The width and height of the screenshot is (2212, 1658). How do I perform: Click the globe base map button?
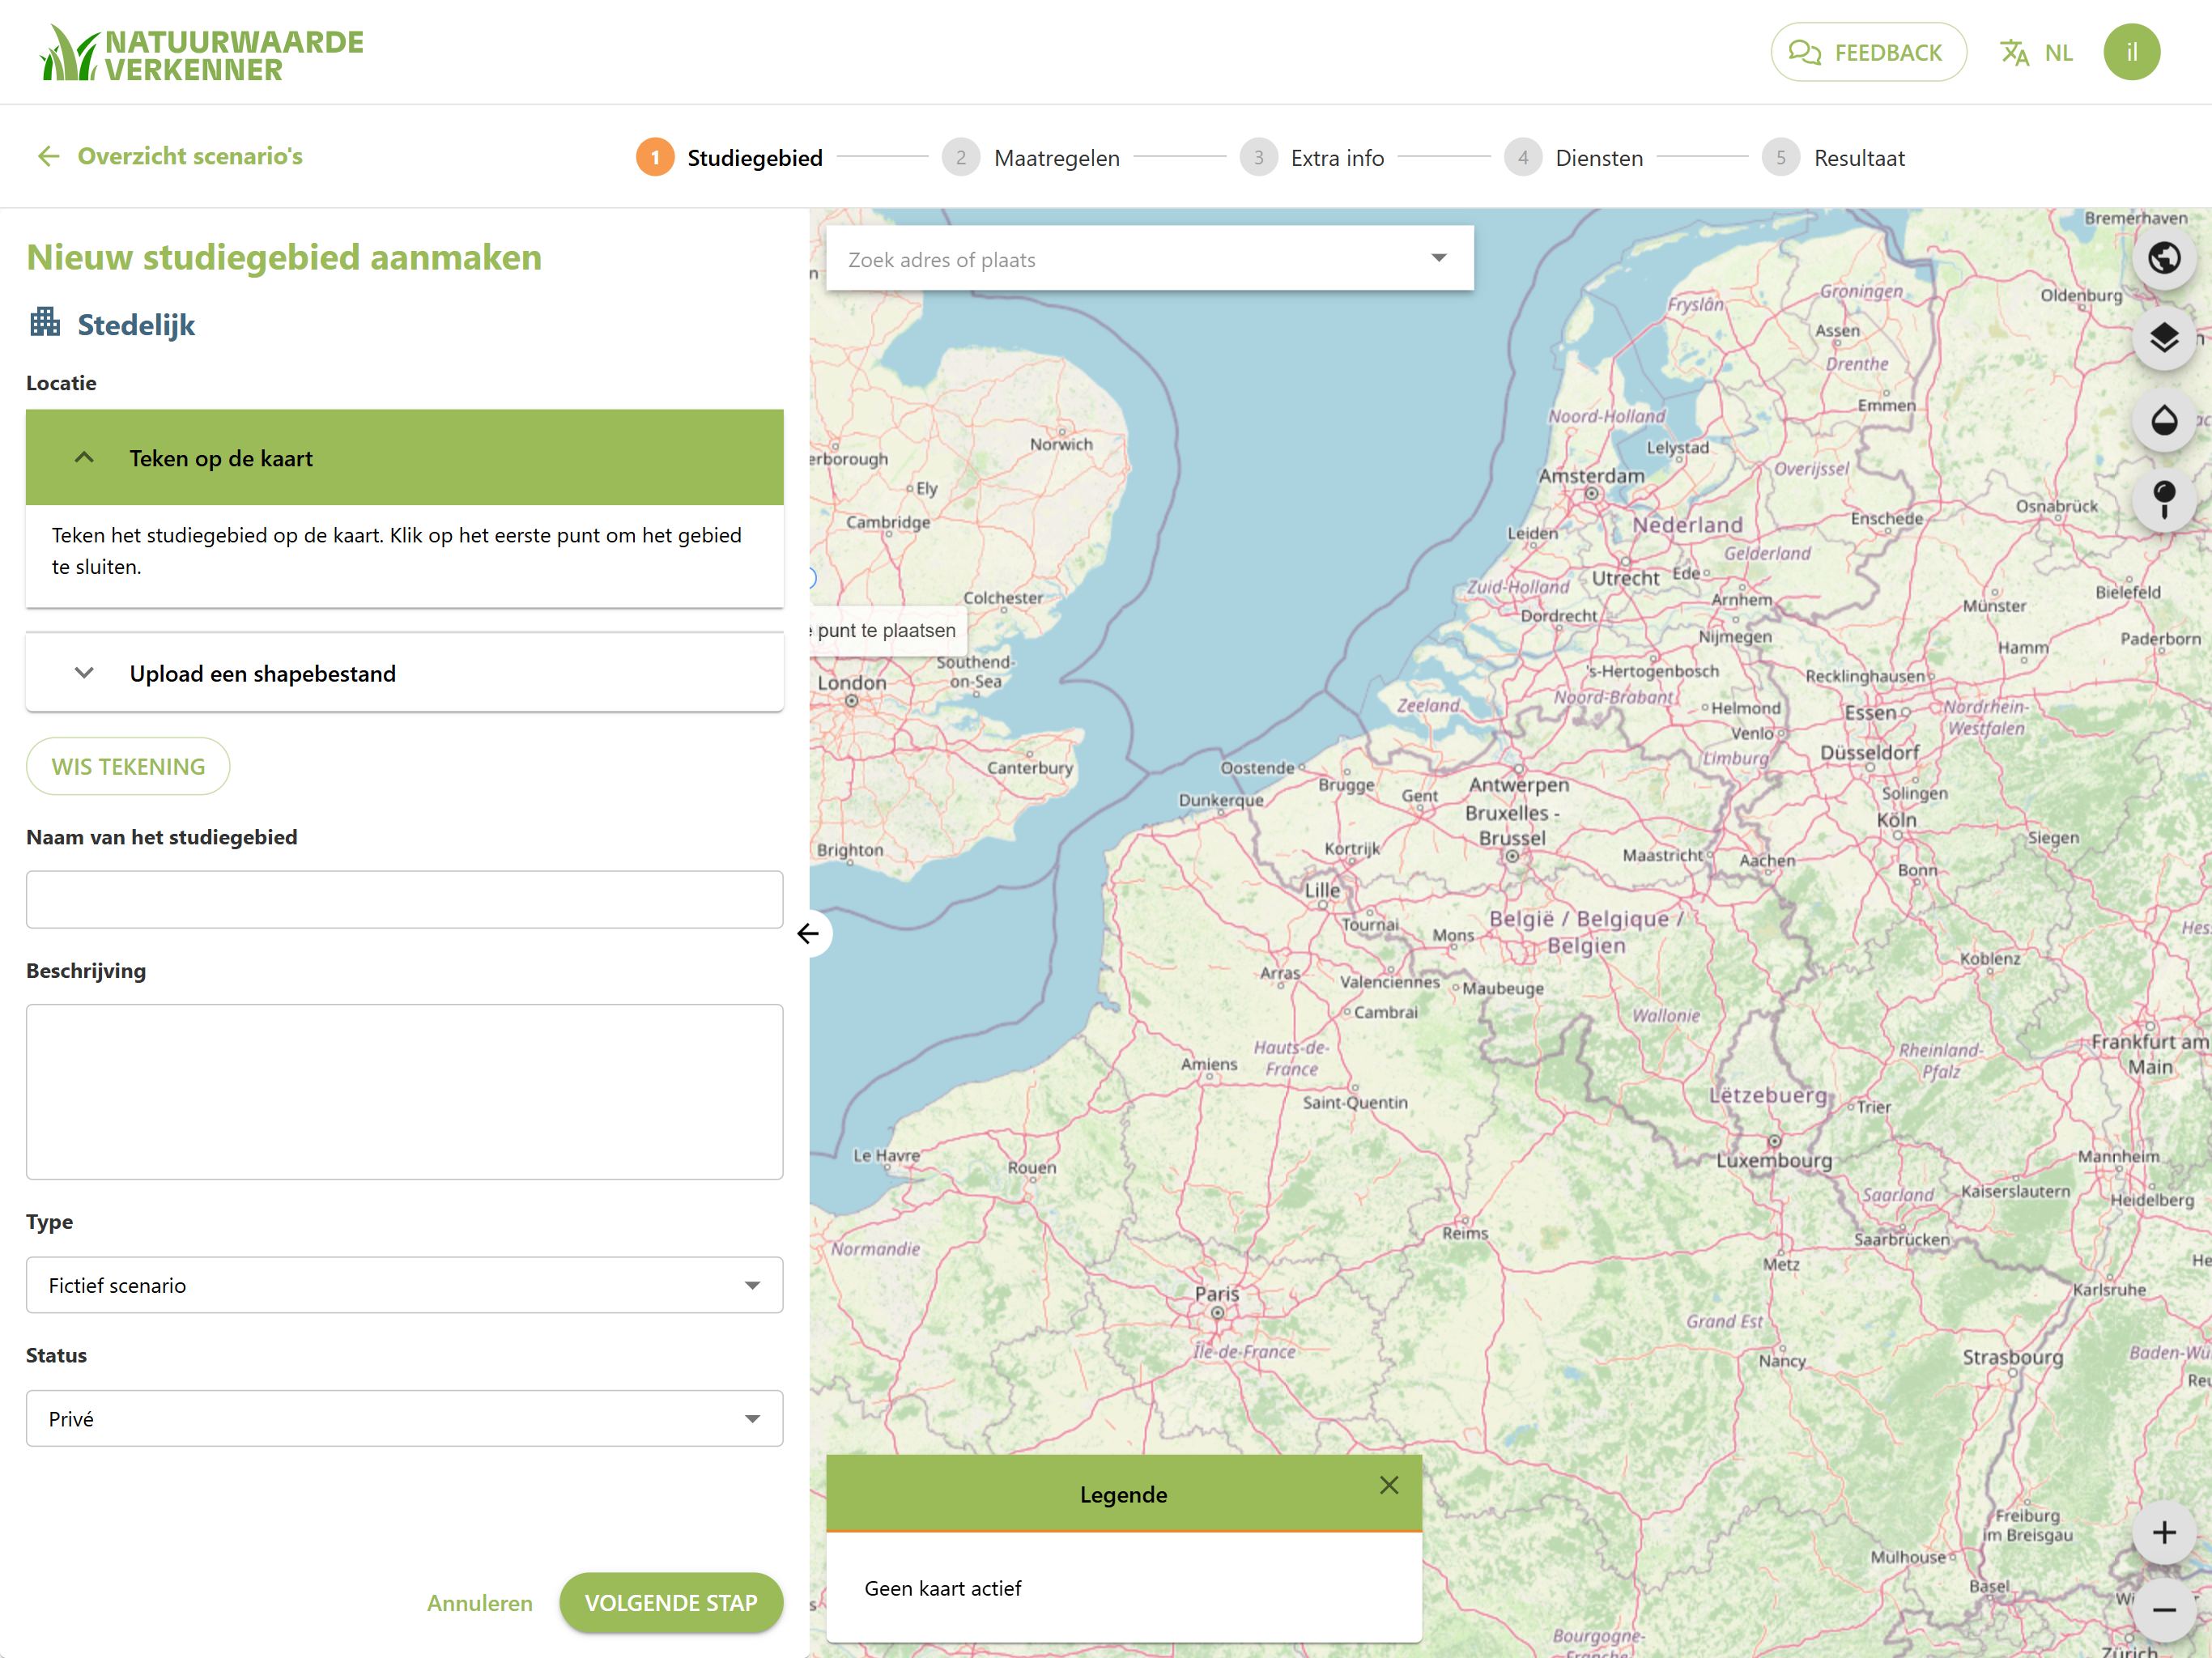[2164, 258]
